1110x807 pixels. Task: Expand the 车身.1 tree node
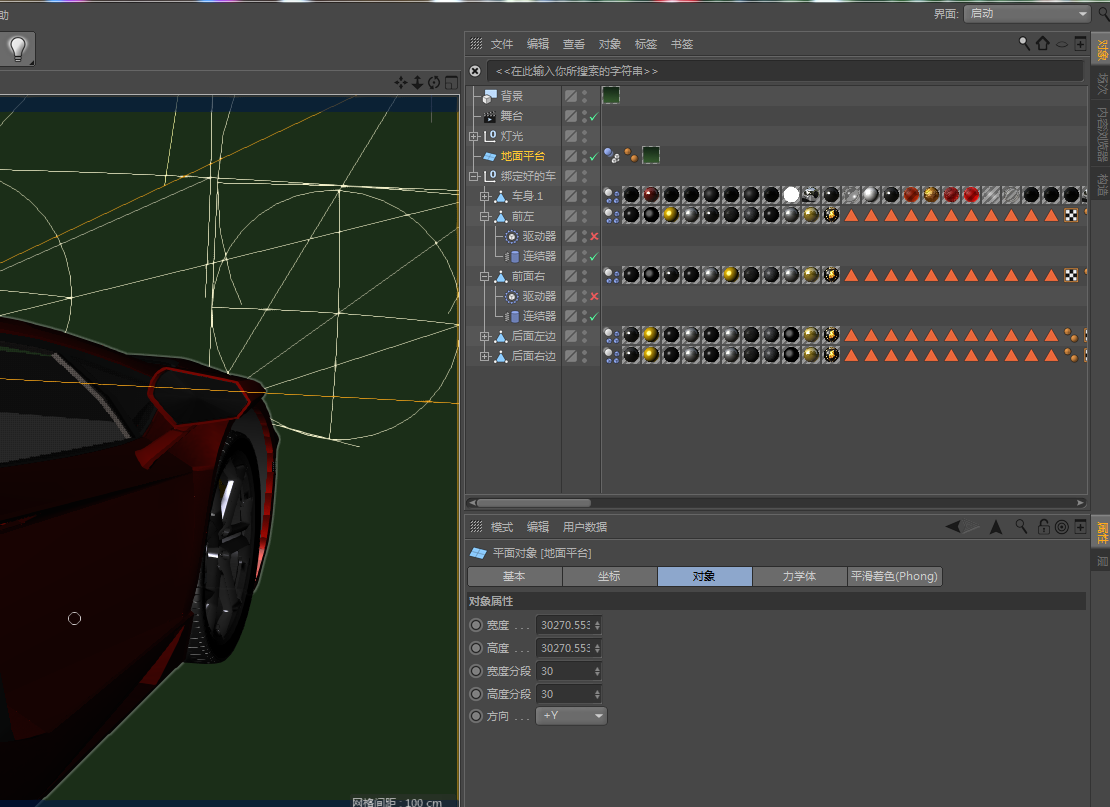pyautogui.click(x=485, y=196)
